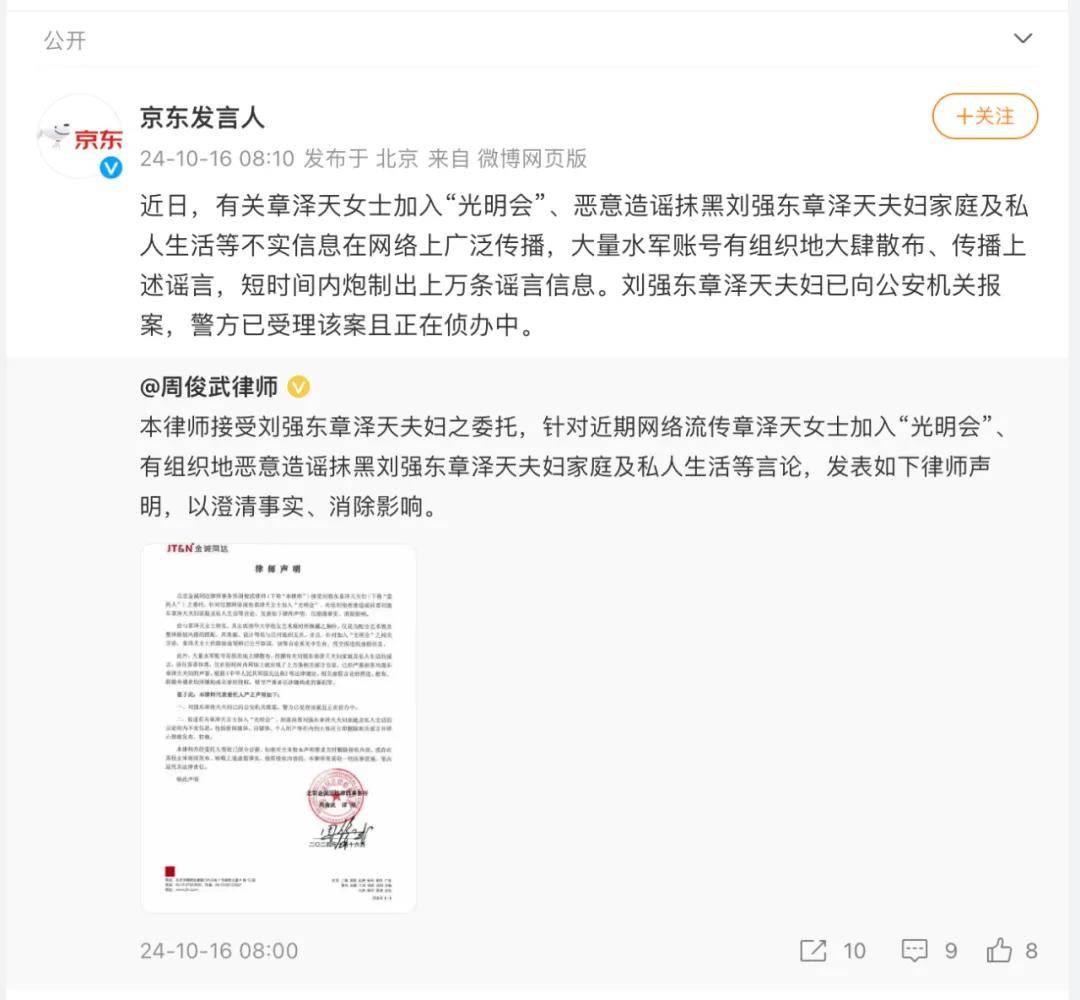Click the like count 8
The height and width of the screenshot is (1000, 1080).
1031,950
